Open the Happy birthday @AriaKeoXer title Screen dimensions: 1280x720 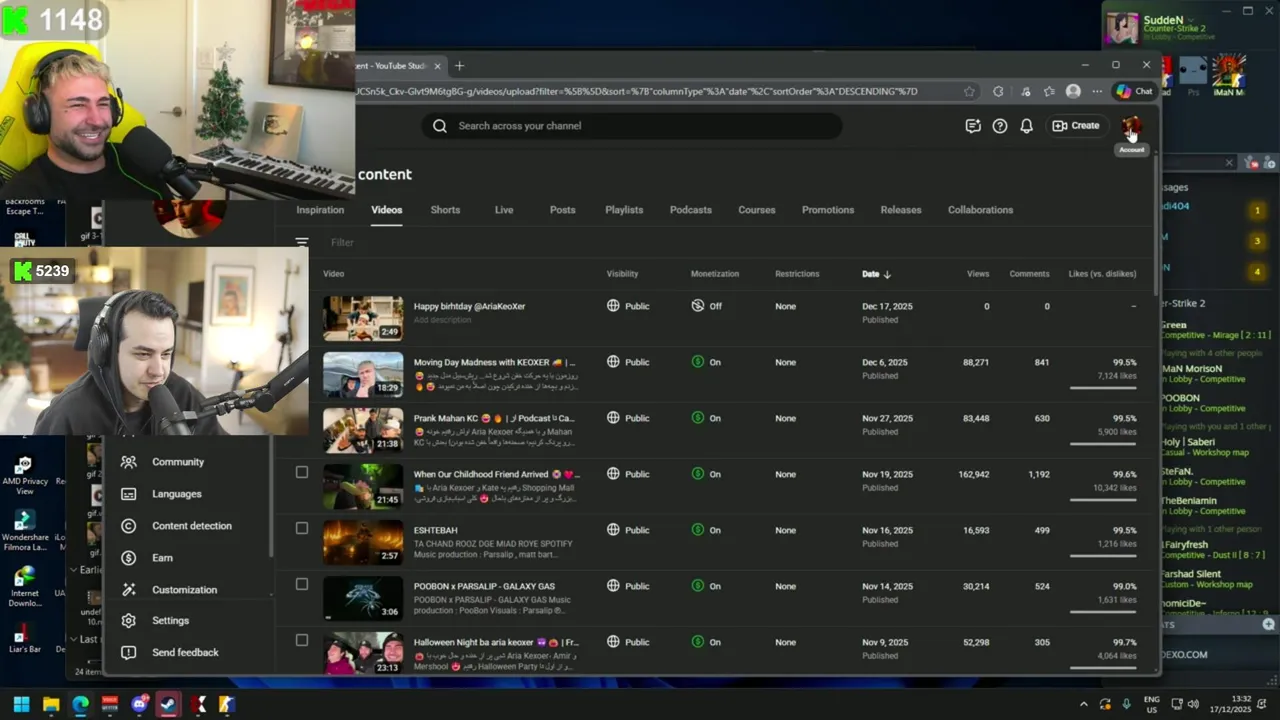(x=469, y=306)
